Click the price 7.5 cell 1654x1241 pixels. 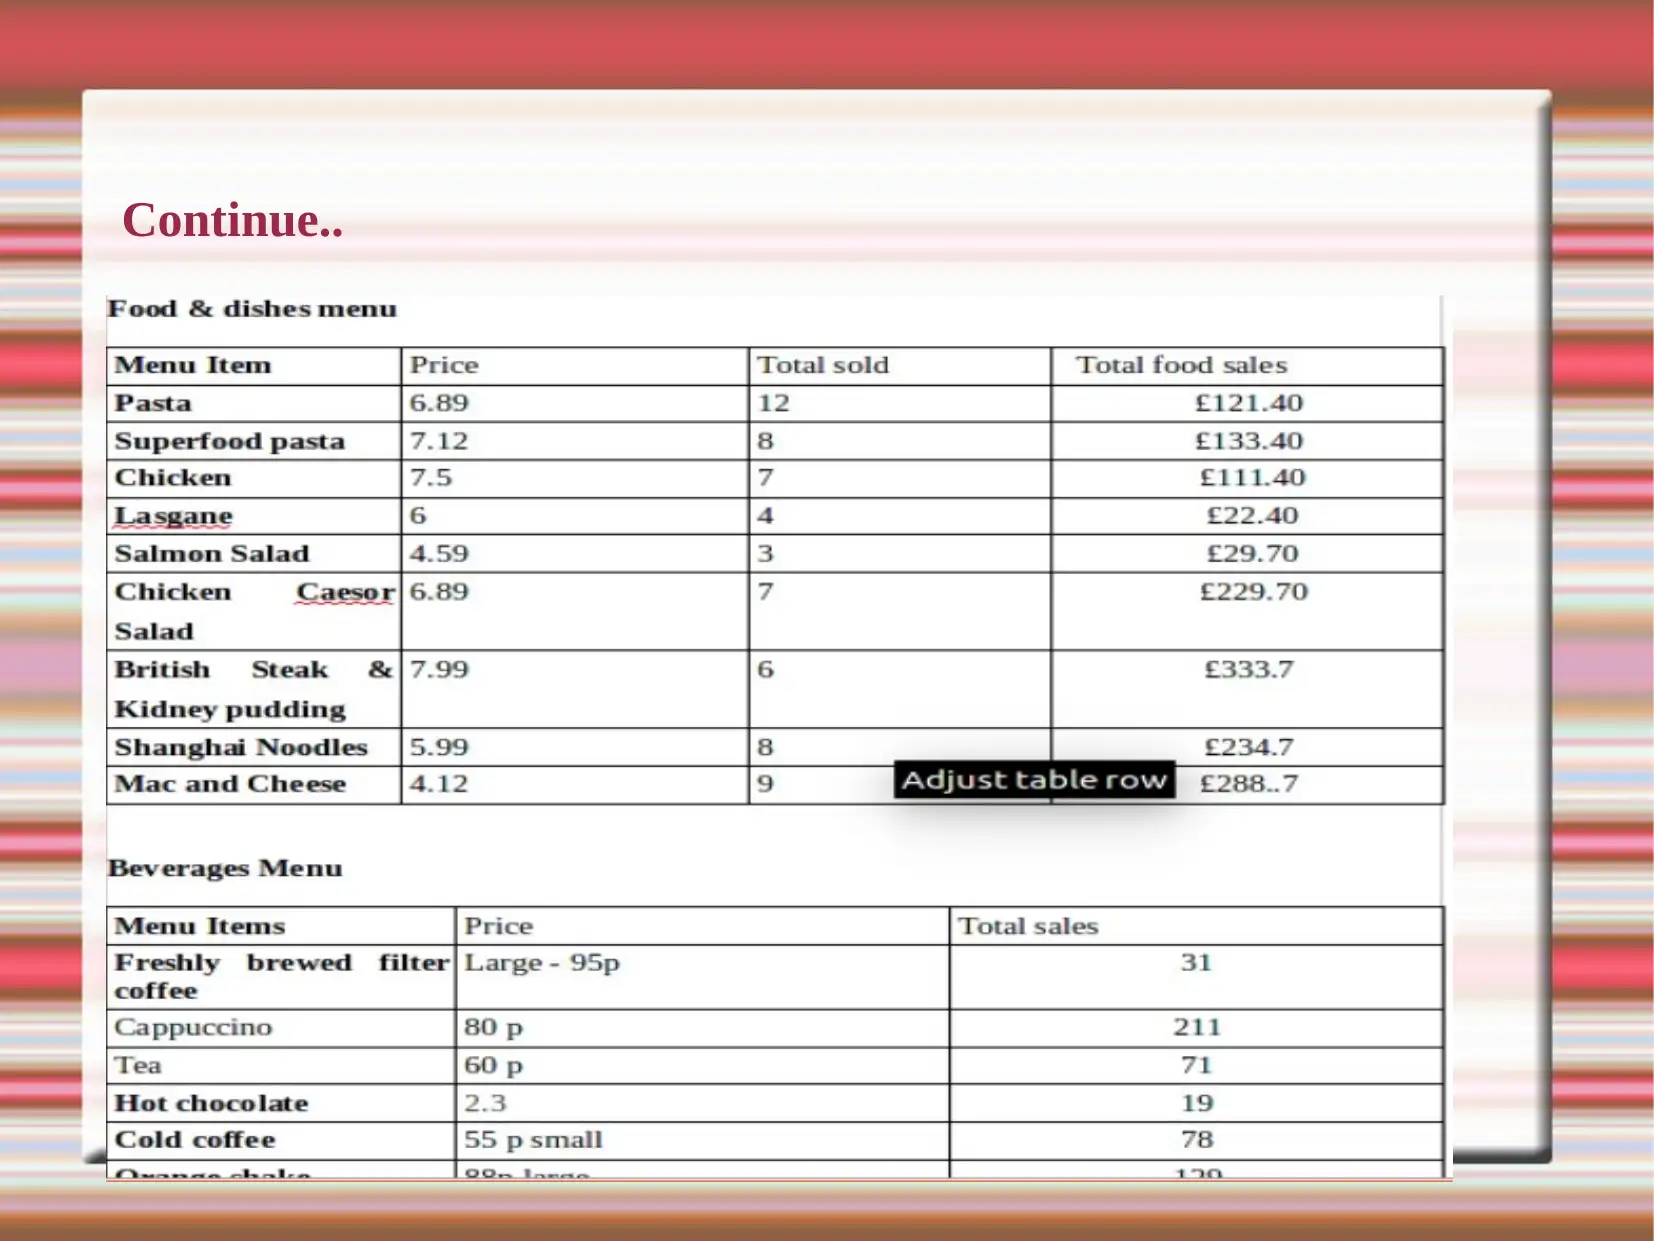tap(575, 478)
